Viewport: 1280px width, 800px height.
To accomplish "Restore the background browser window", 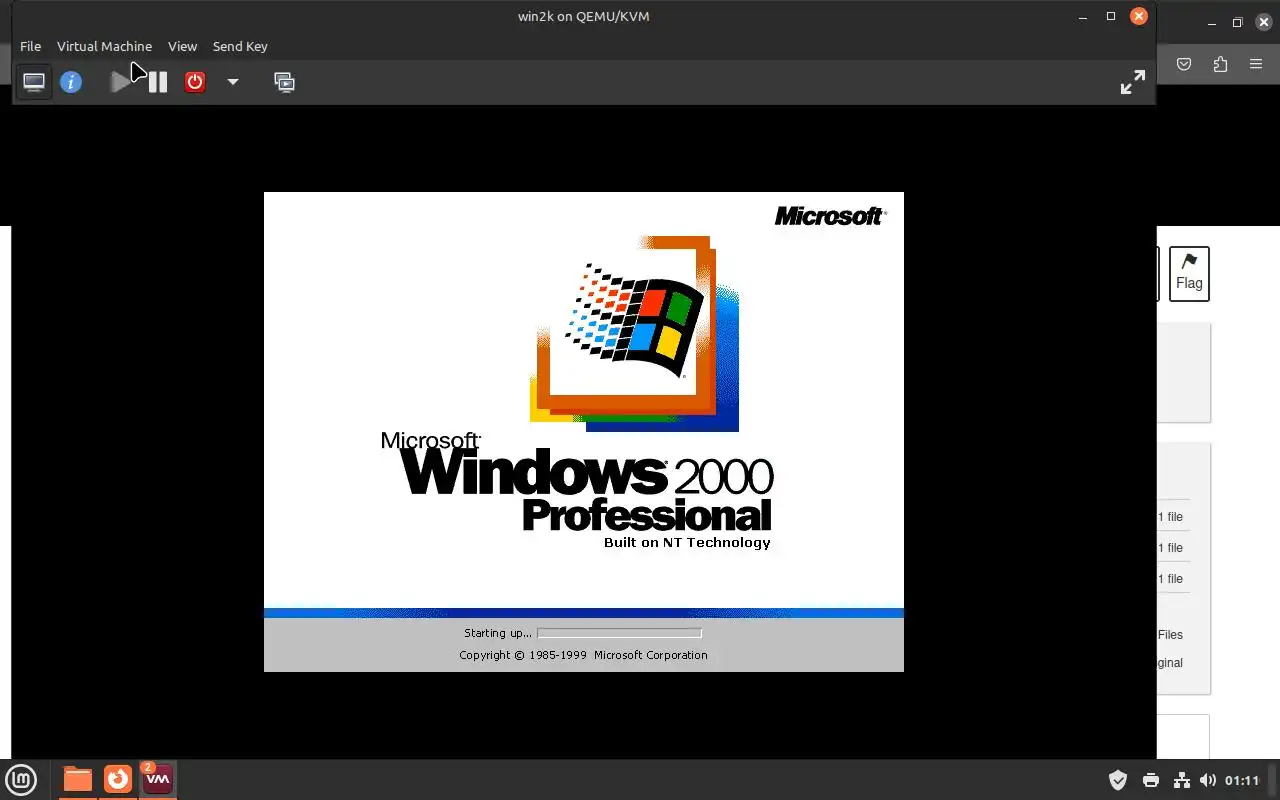I will click(1237, 22).
